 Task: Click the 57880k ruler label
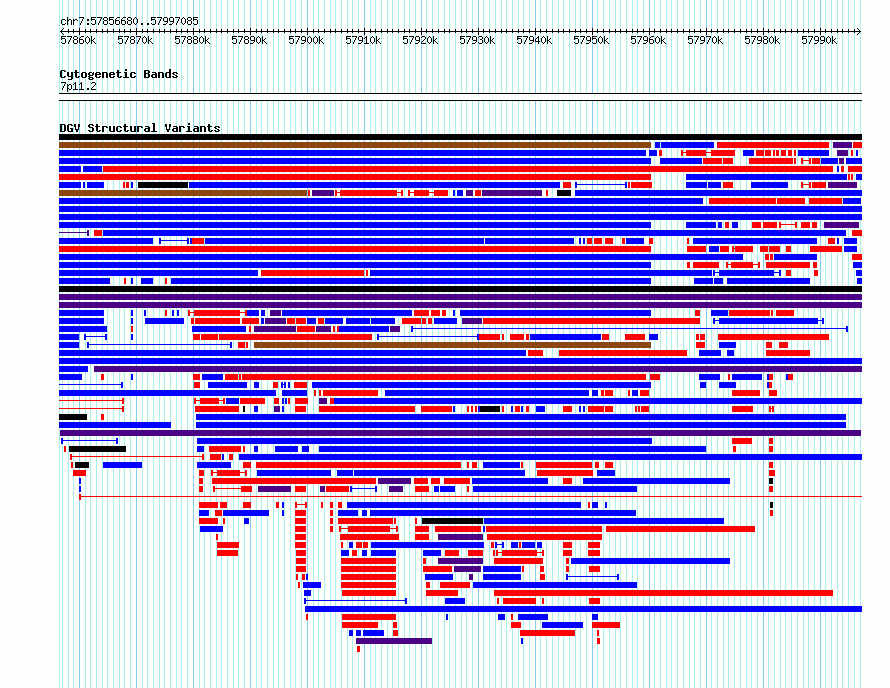pyautogui.click(x=192, y=41)
